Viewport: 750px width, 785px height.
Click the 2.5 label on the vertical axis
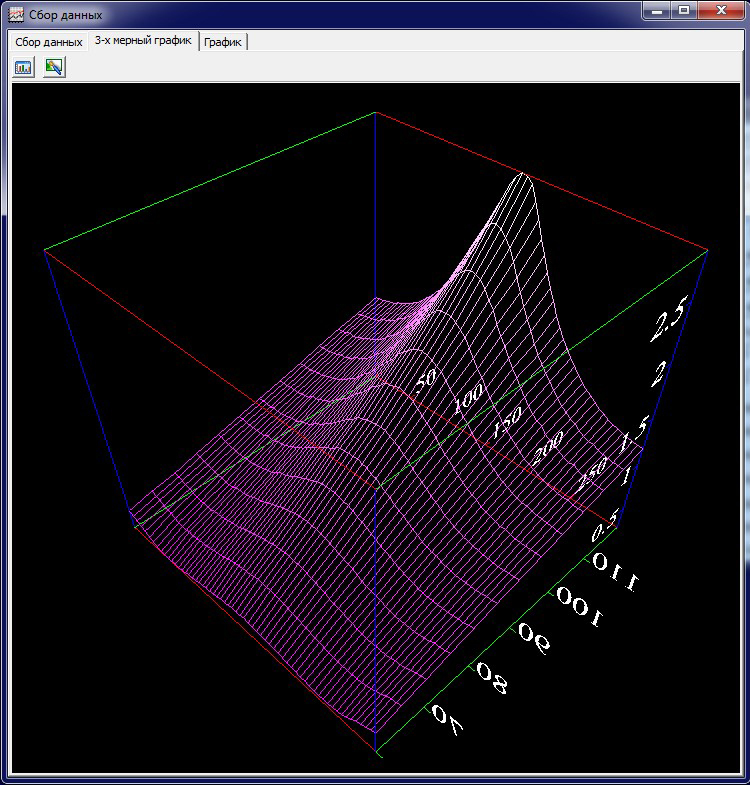click(x=667, y=323)
